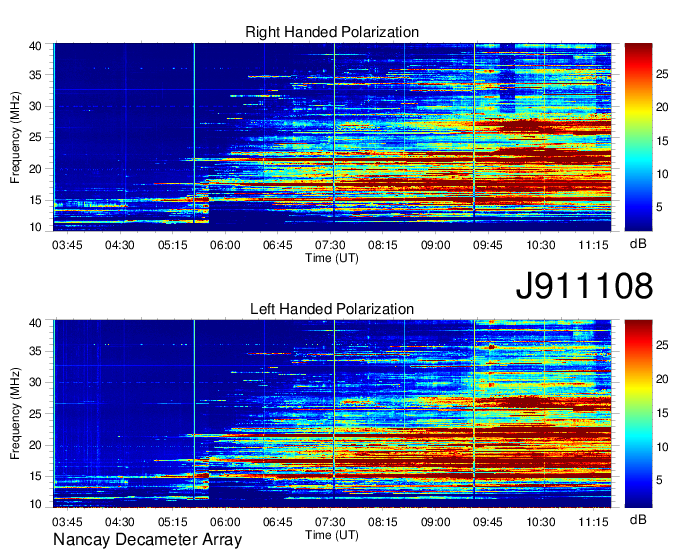Click the Right Handed plot's dB color bar
Viewport: 680px width, 552px height.
(x=638, y=137)
